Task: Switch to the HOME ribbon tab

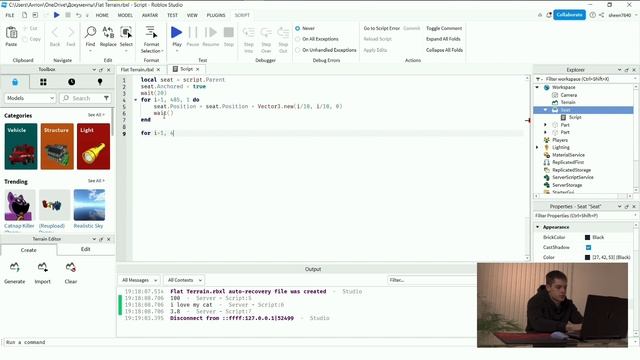Action: 102,15
